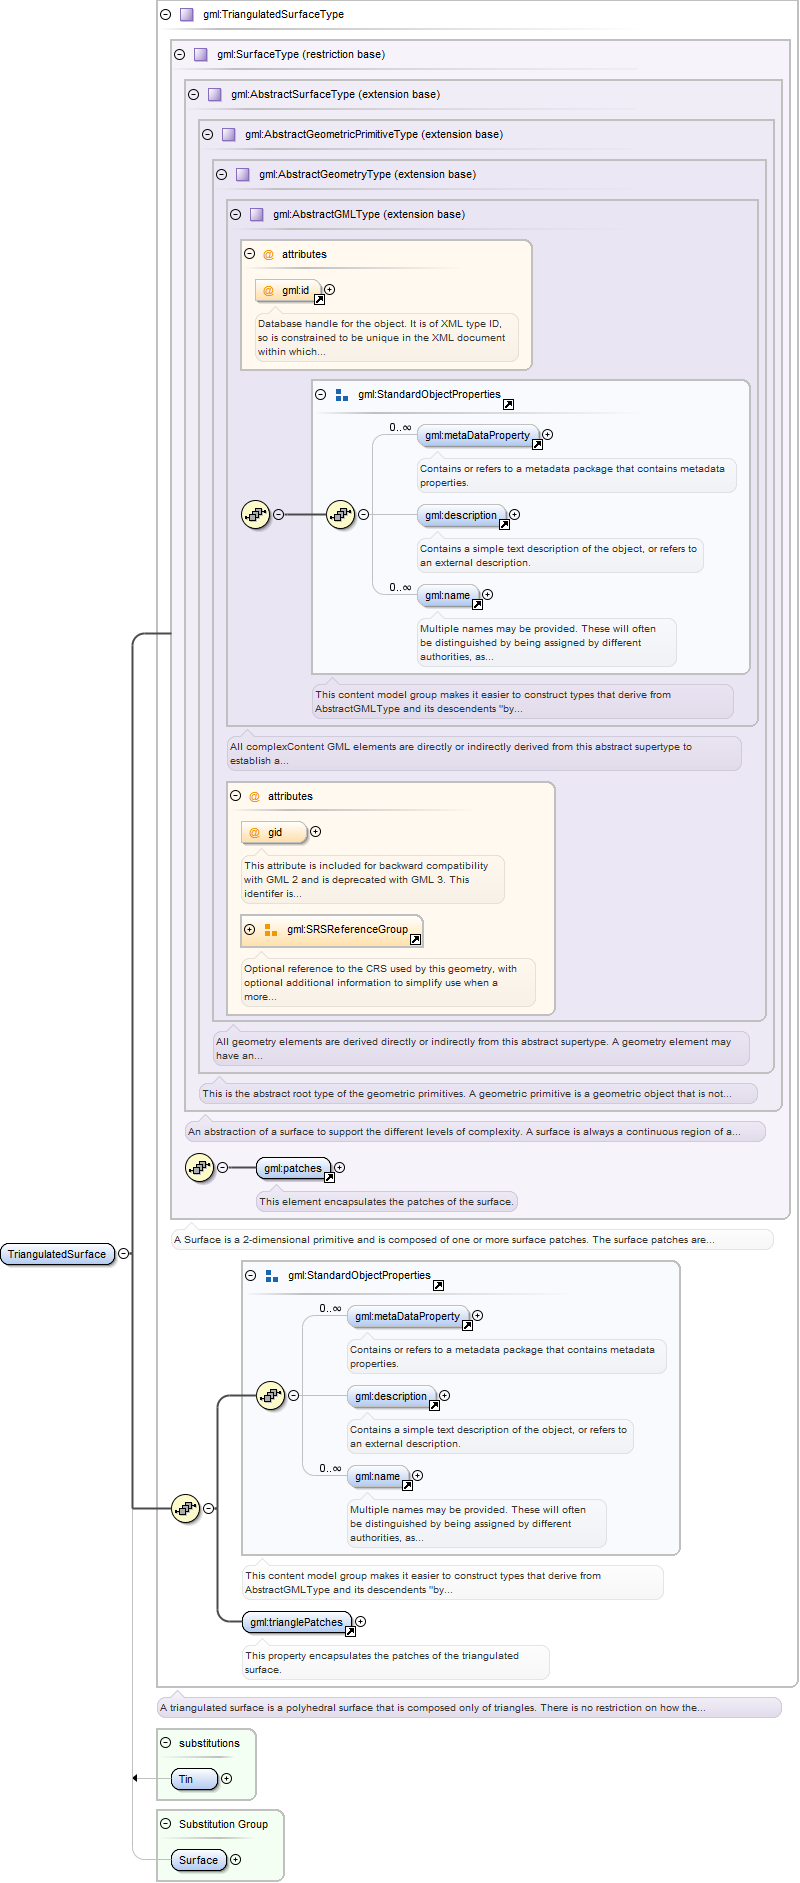Follow the reference arrow on gml:patches
The height and width of the screenshot is (1883, 800).
pyautogui.click(x=329, y=1177)
